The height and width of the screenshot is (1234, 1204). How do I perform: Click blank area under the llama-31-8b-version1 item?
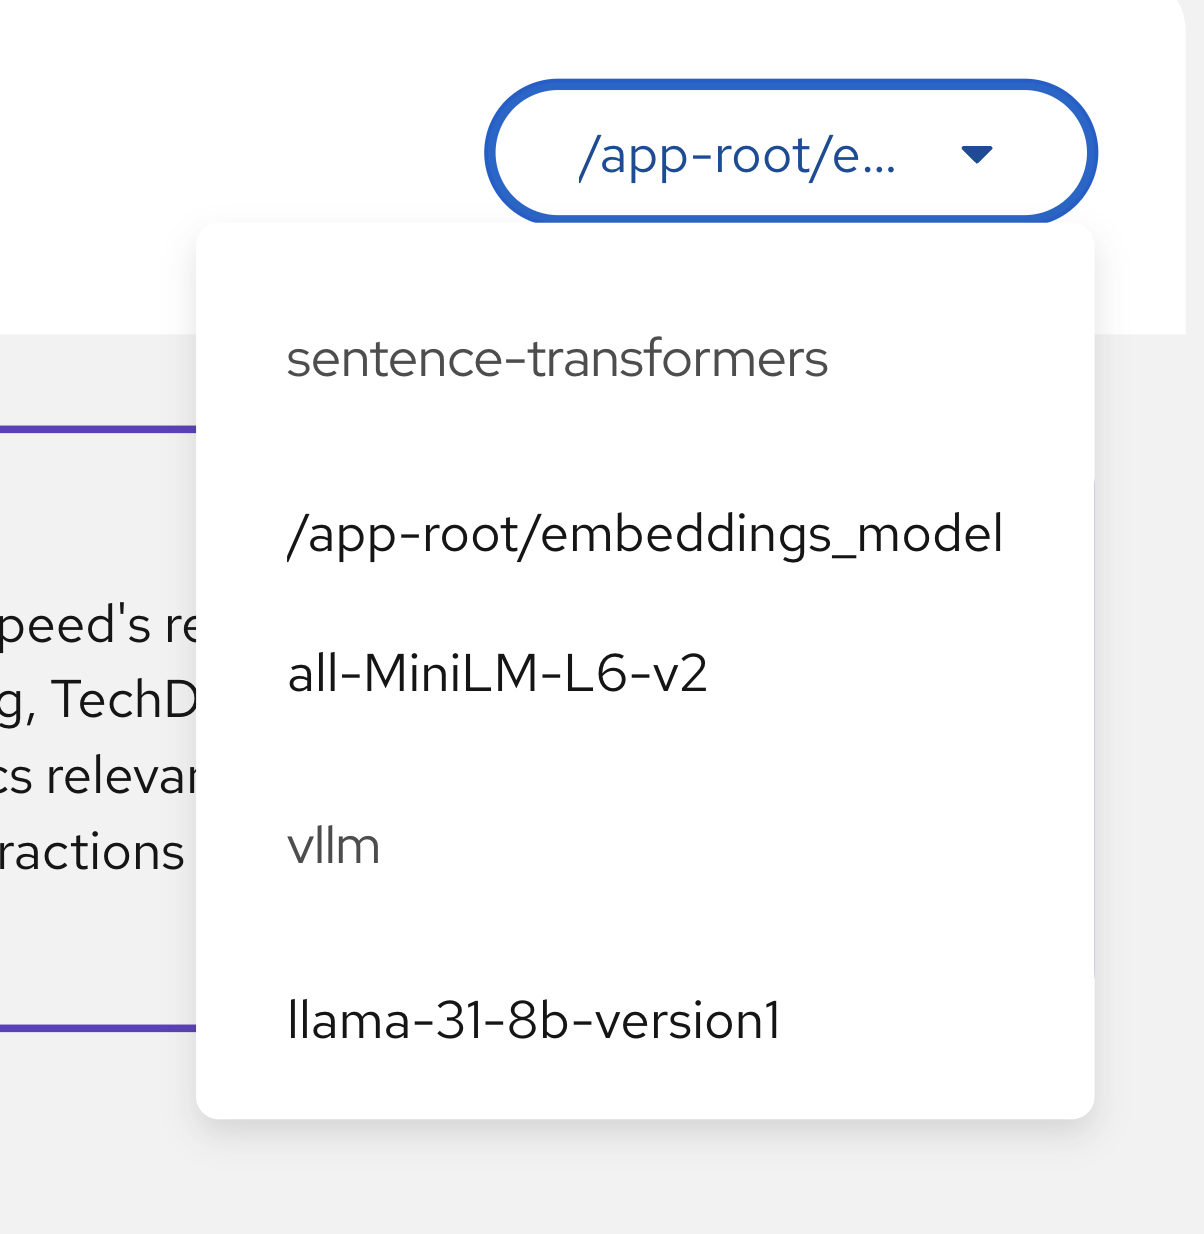point(640,1085)
